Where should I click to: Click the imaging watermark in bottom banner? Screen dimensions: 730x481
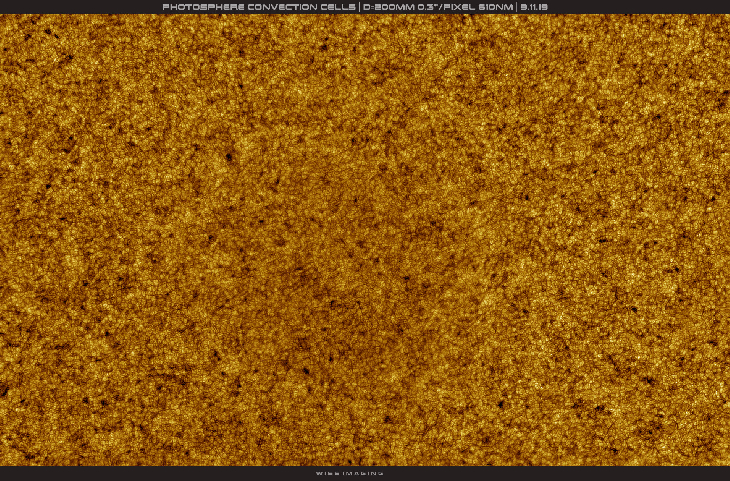349,473
